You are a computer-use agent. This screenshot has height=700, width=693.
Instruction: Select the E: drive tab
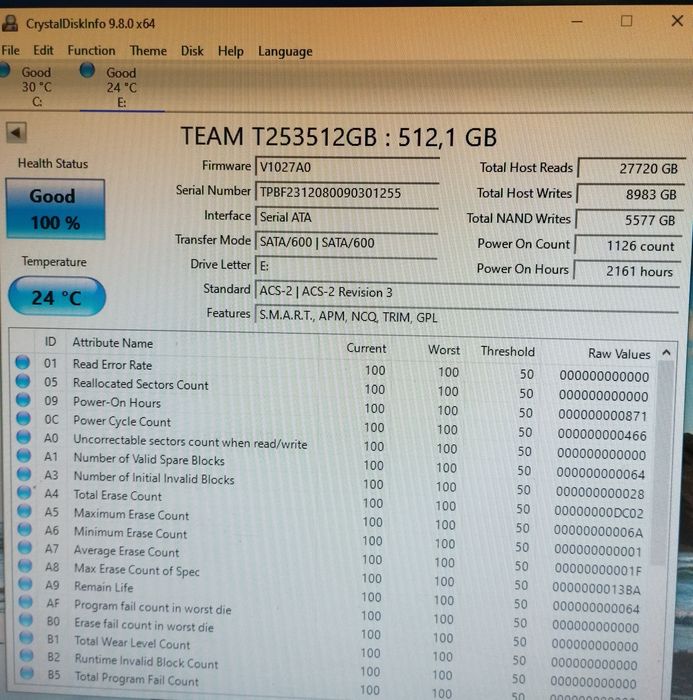[121, 87]
